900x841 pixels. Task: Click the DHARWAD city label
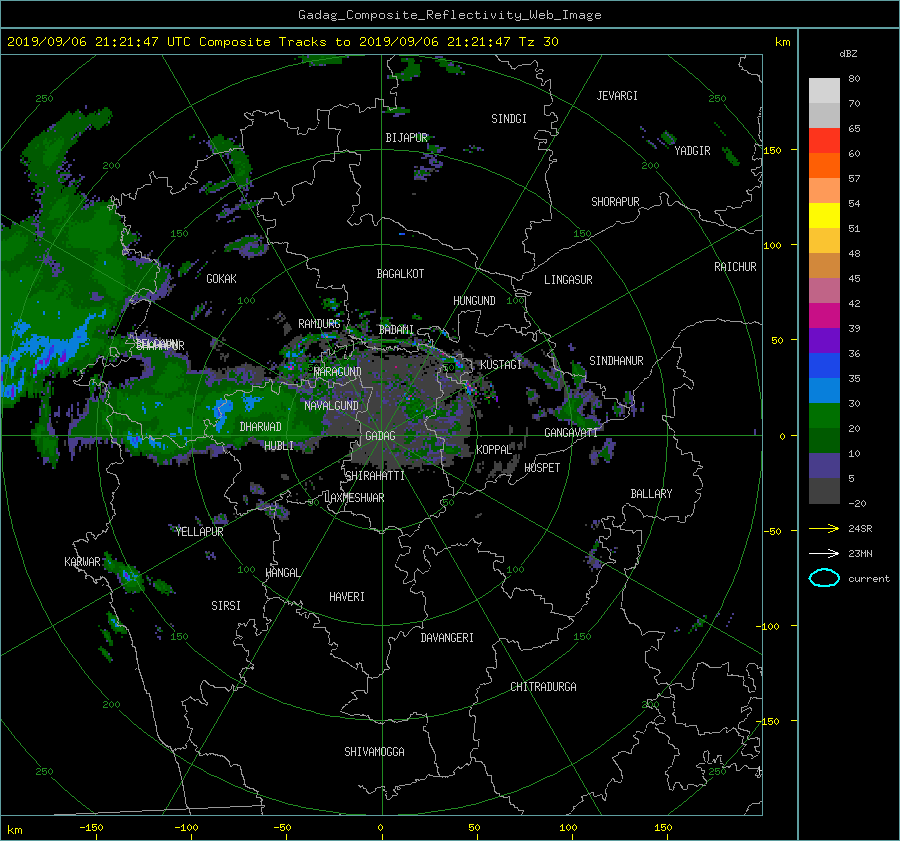(260, 427)
